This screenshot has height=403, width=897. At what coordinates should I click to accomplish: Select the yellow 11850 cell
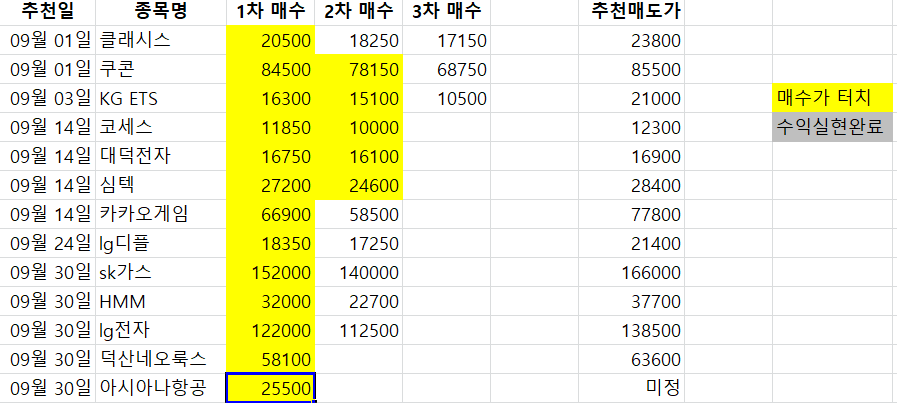point(271,127)
